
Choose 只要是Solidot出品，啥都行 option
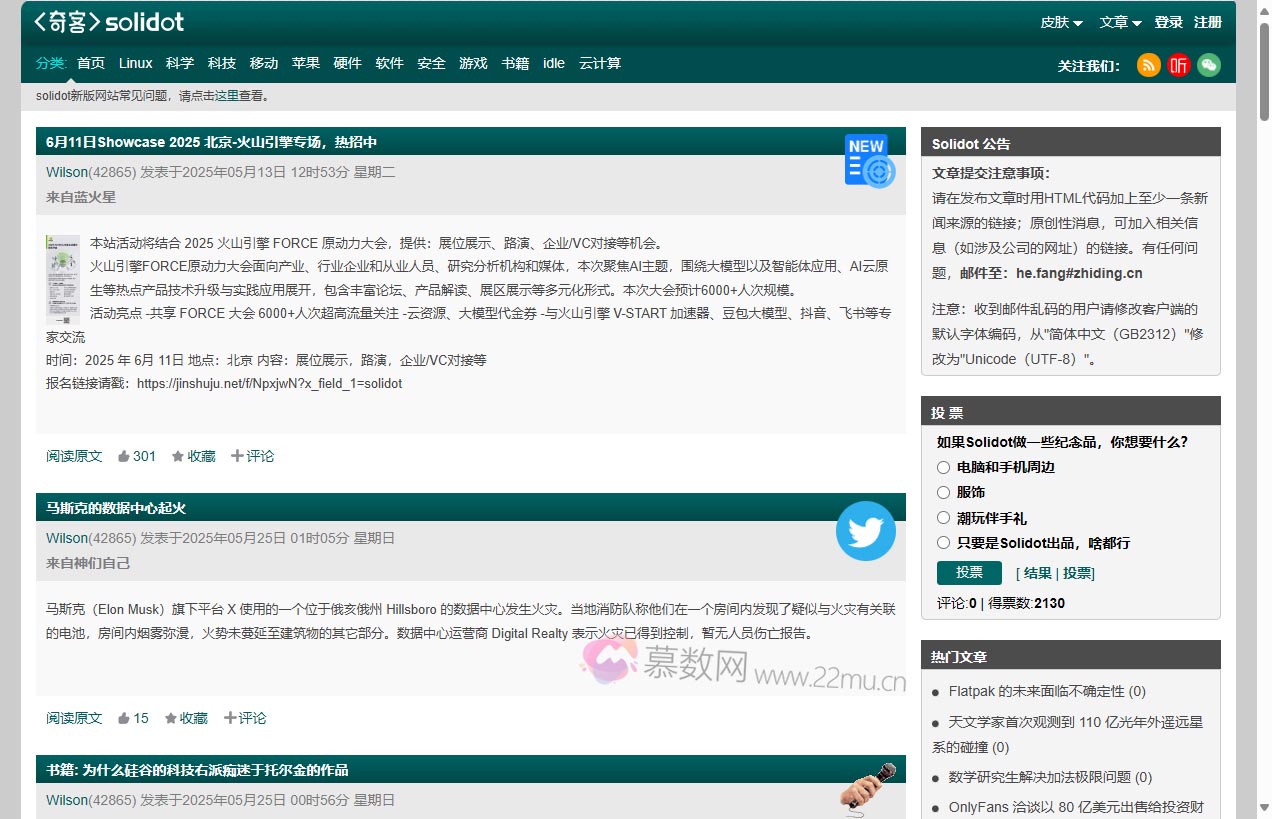943,542
